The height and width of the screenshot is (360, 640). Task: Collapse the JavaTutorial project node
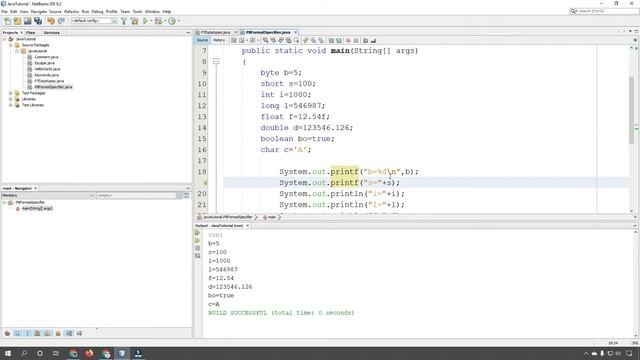pos(5,39)
